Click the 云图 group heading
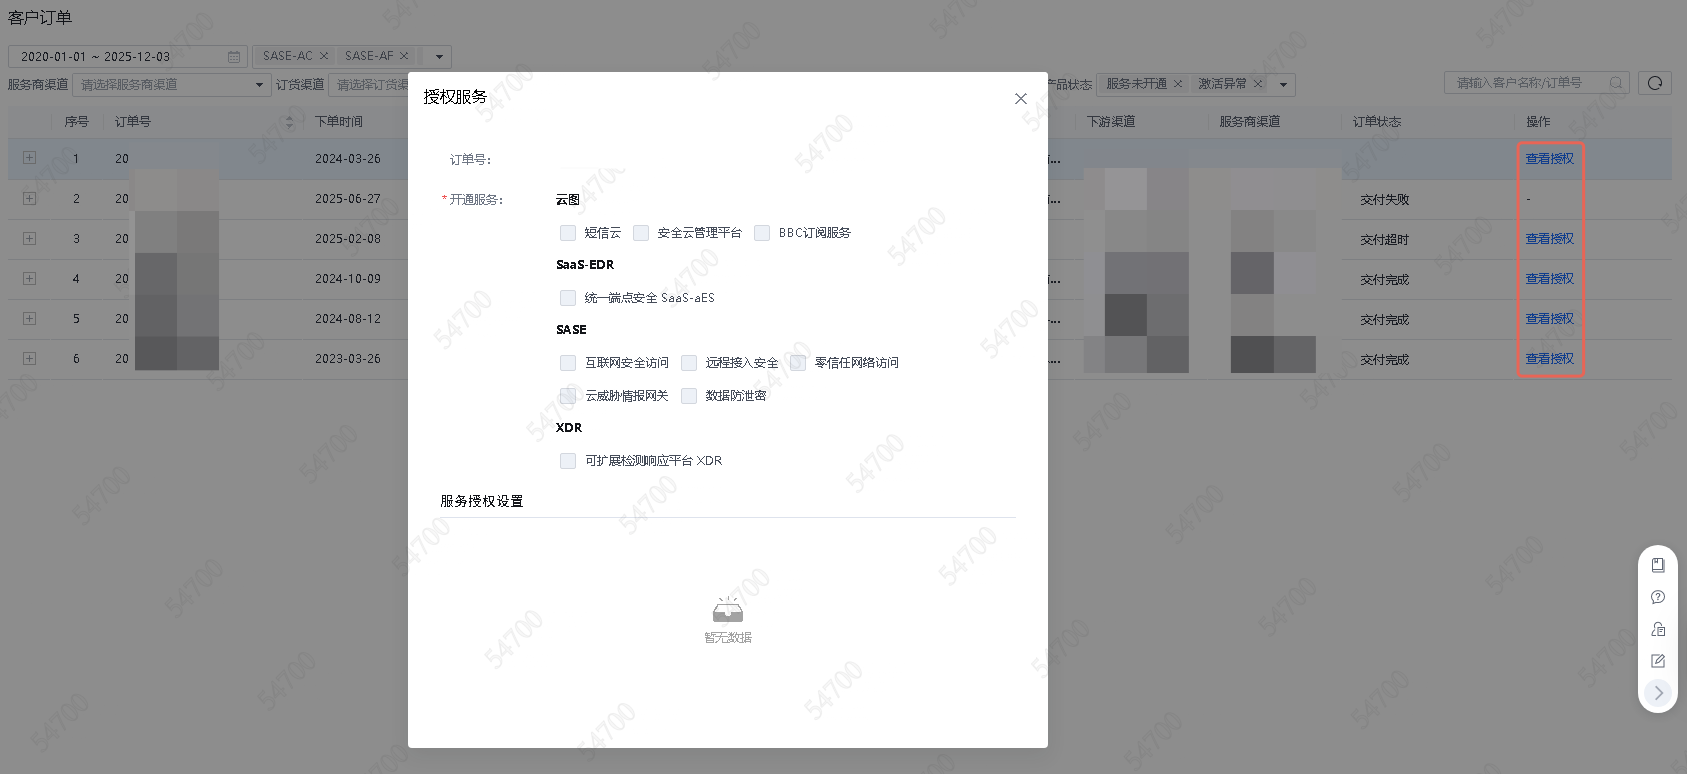This screenshot has width=1687, height=774. 568,200
